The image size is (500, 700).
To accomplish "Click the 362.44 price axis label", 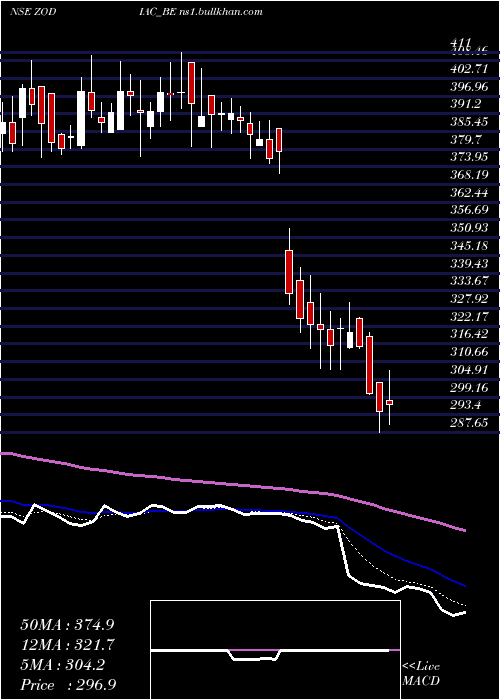I will 470,193.
